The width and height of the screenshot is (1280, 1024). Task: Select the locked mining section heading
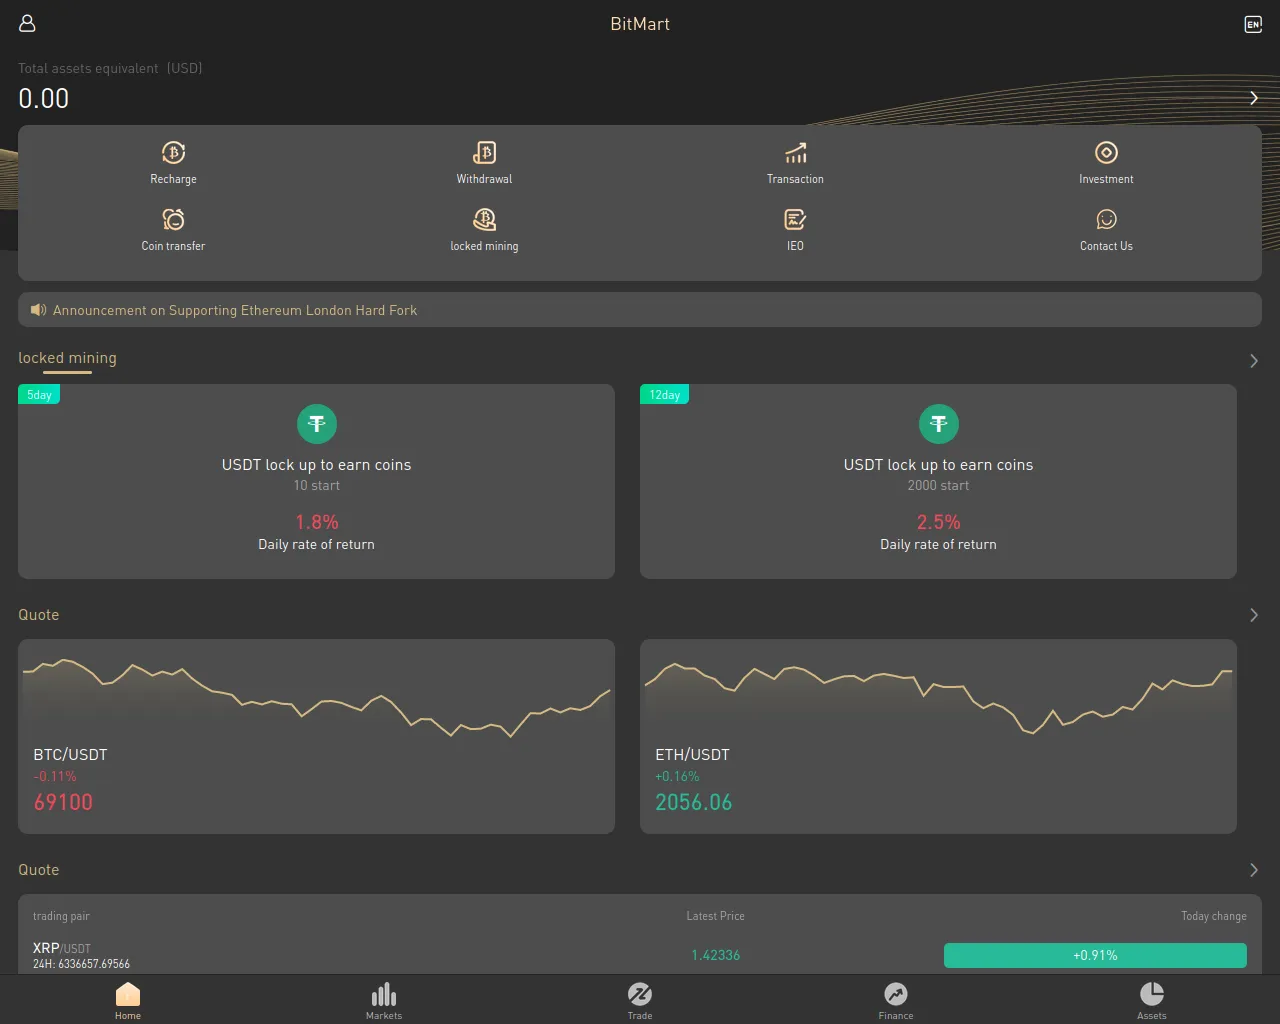pos(67,358)
